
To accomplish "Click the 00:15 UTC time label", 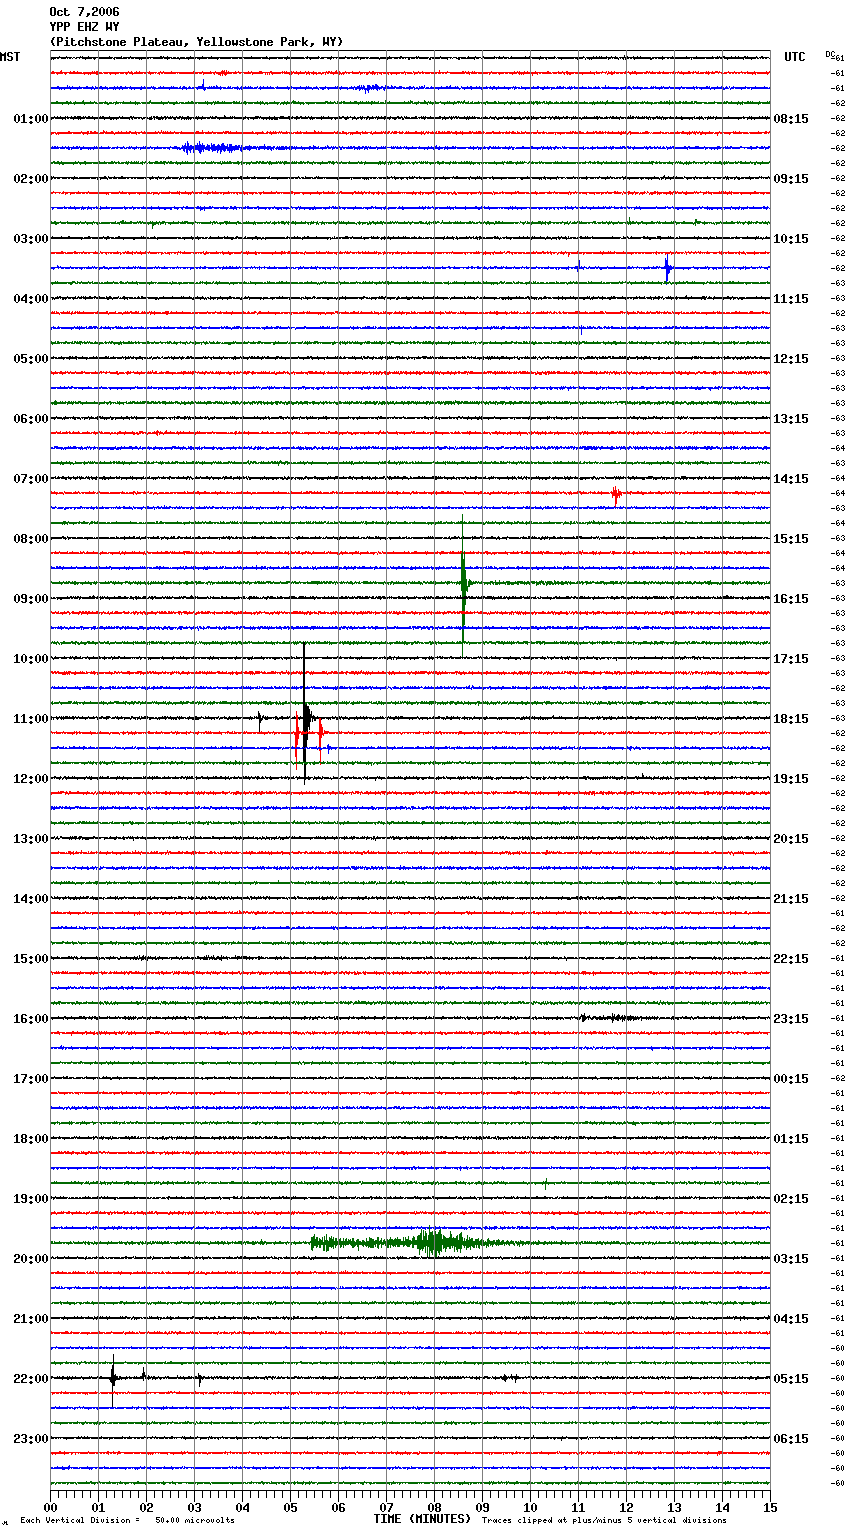I will [x=791, y=1079].
